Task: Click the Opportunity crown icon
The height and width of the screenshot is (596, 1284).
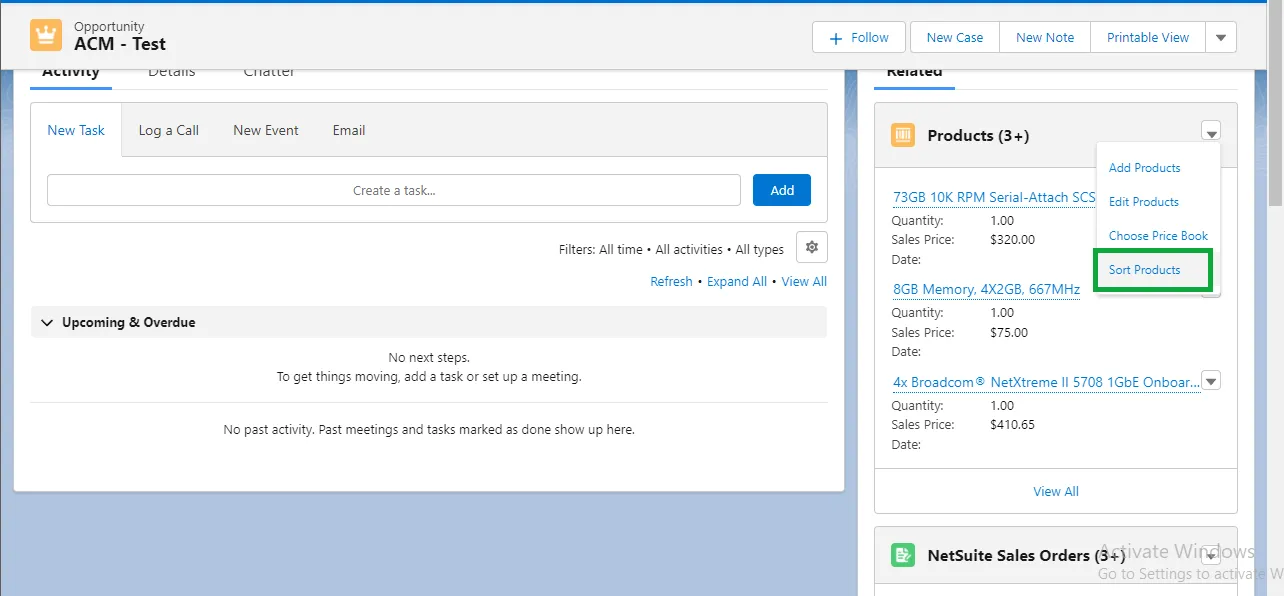Action: click(x=46, y=36)
